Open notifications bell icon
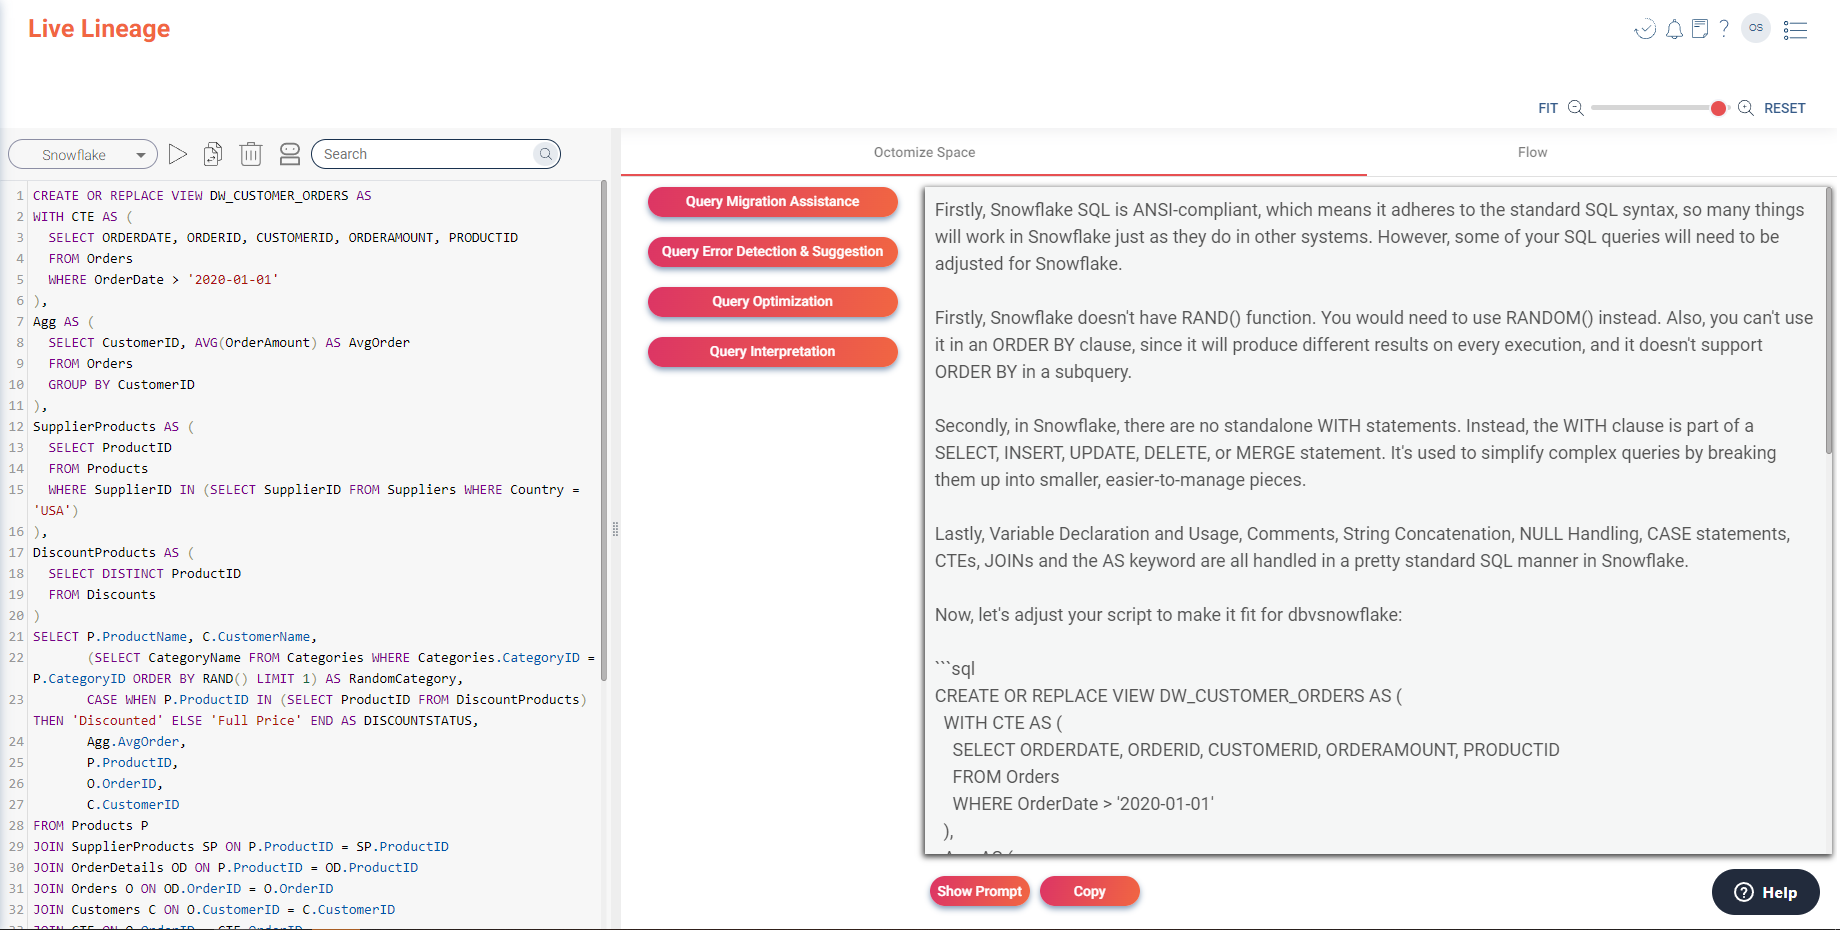1840x930 pixels. (x=1674, y=29)
